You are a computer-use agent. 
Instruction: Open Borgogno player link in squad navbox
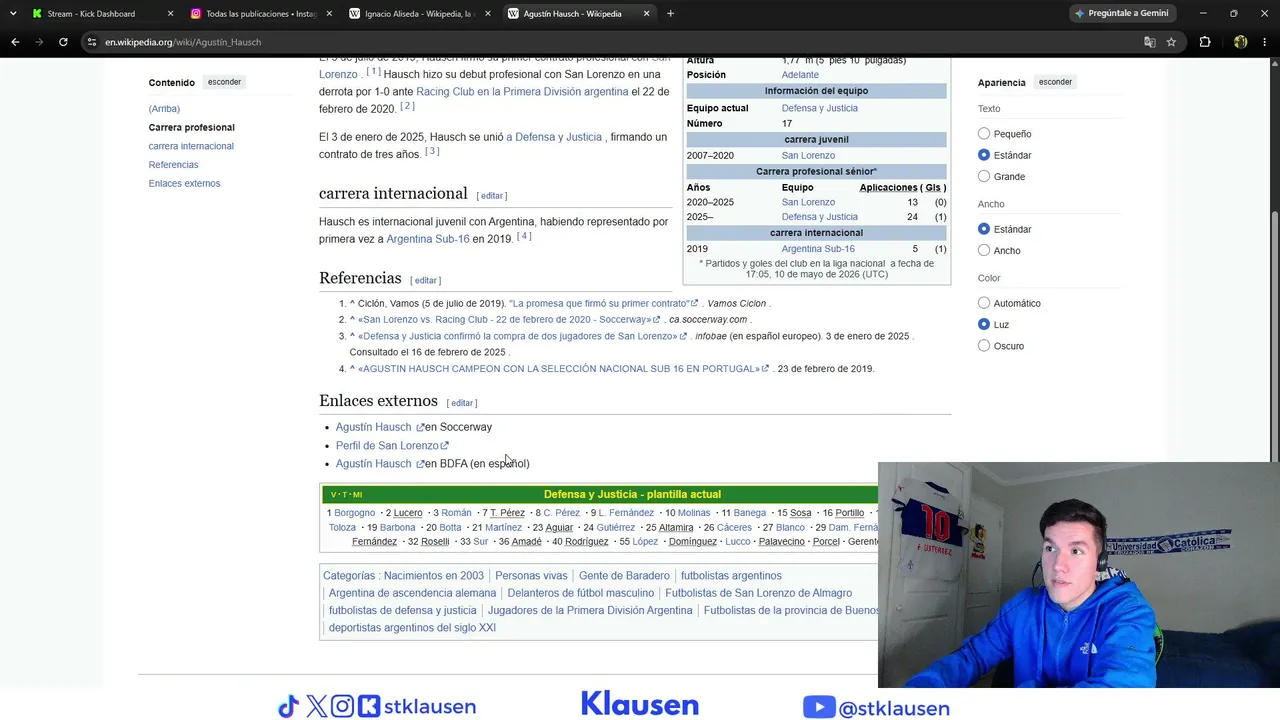click(x=355, y=513)
